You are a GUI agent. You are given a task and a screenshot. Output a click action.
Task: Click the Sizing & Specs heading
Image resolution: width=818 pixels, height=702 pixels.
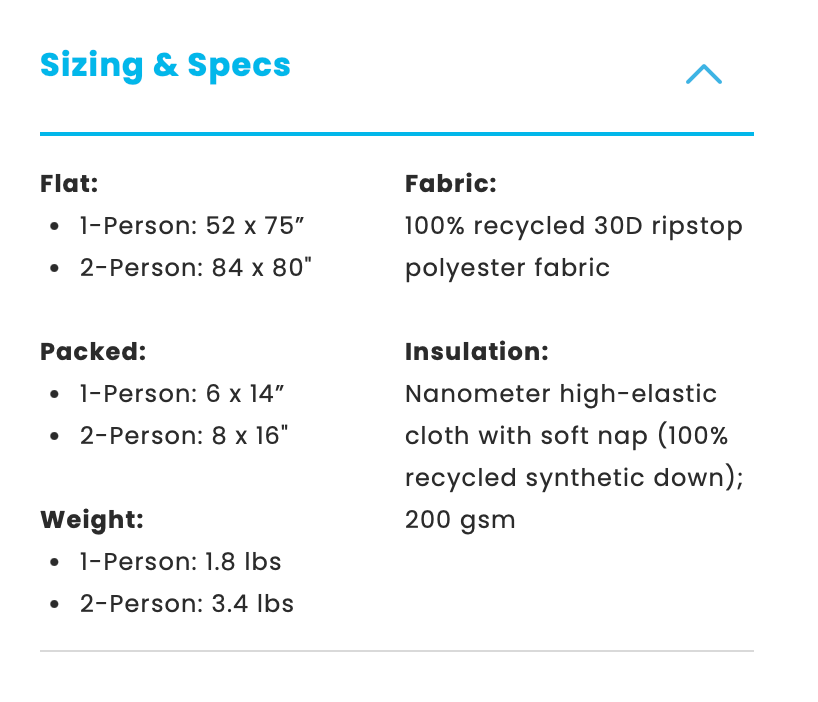165,66
